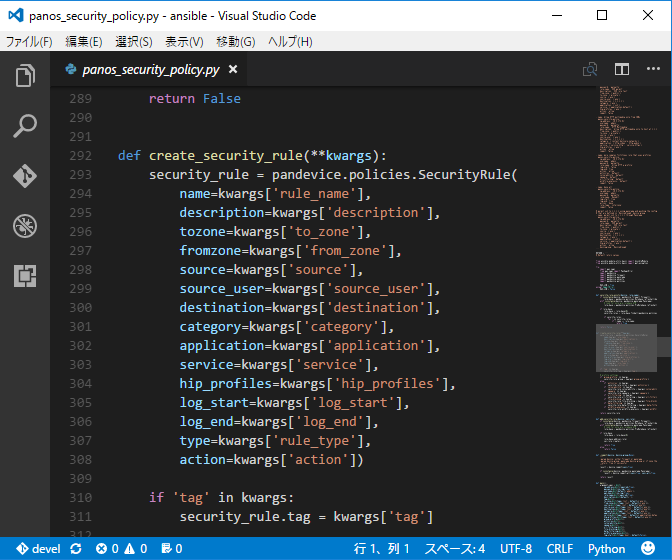Open the Debug view icon

[25, 226]
